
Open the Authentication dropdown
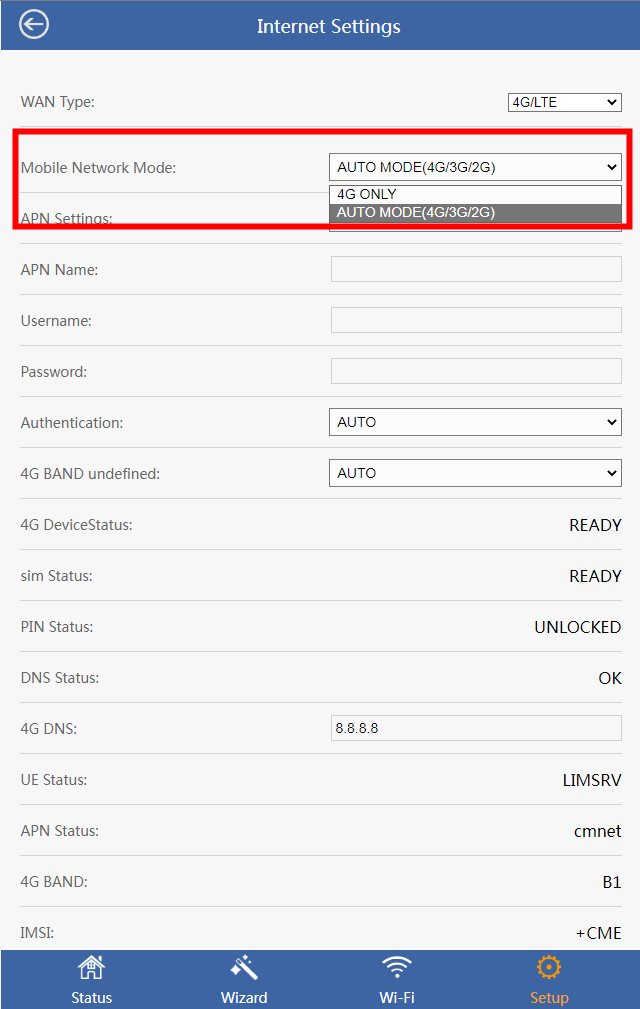pyautogui.click(x=475, y=422)
